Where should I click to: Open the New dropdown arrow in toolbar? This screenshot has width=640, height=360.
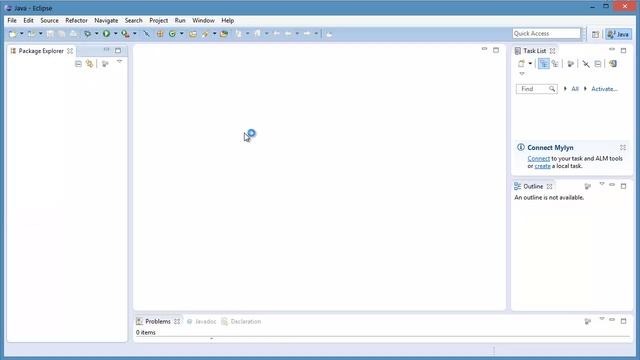click(x=22, y=34)
